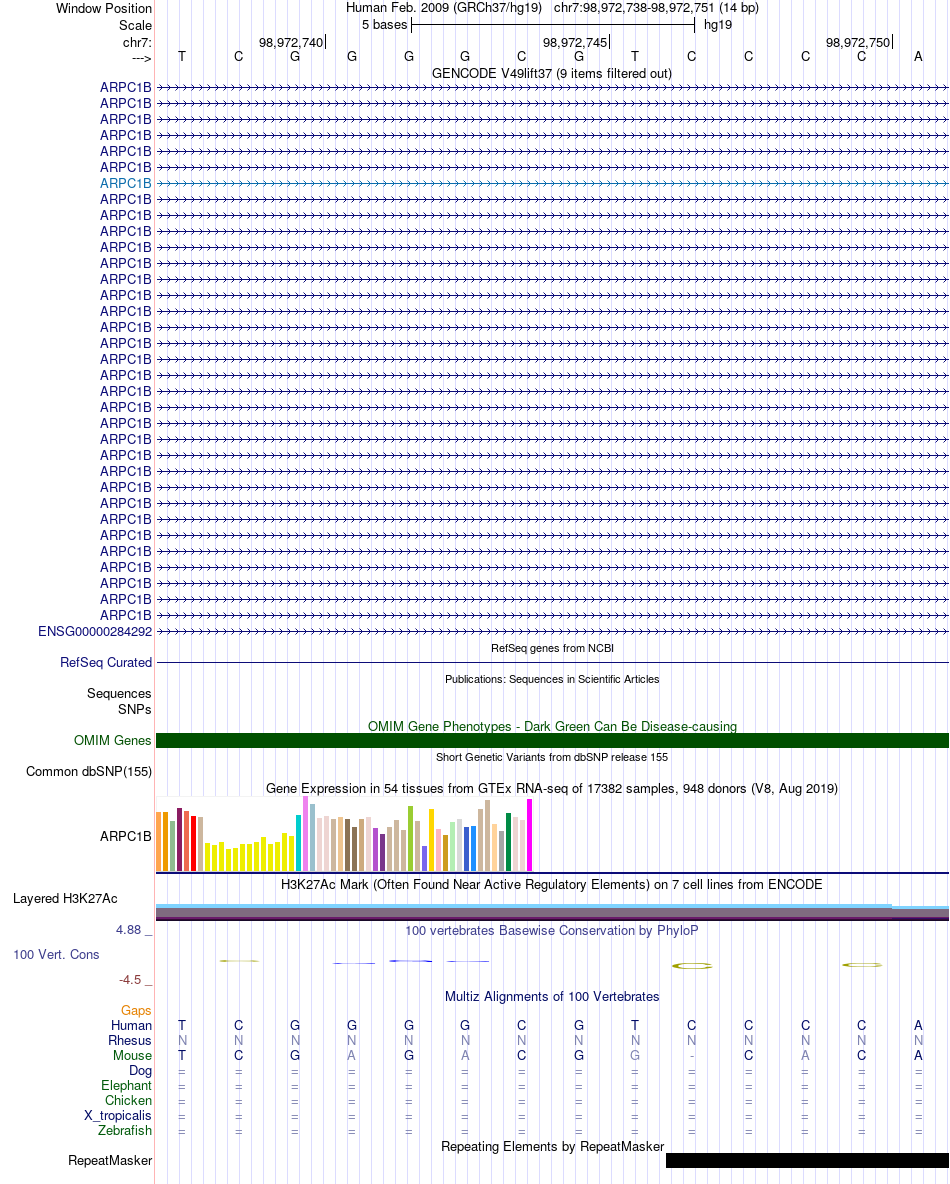Click the '5 bases' scale bar text

384,25
